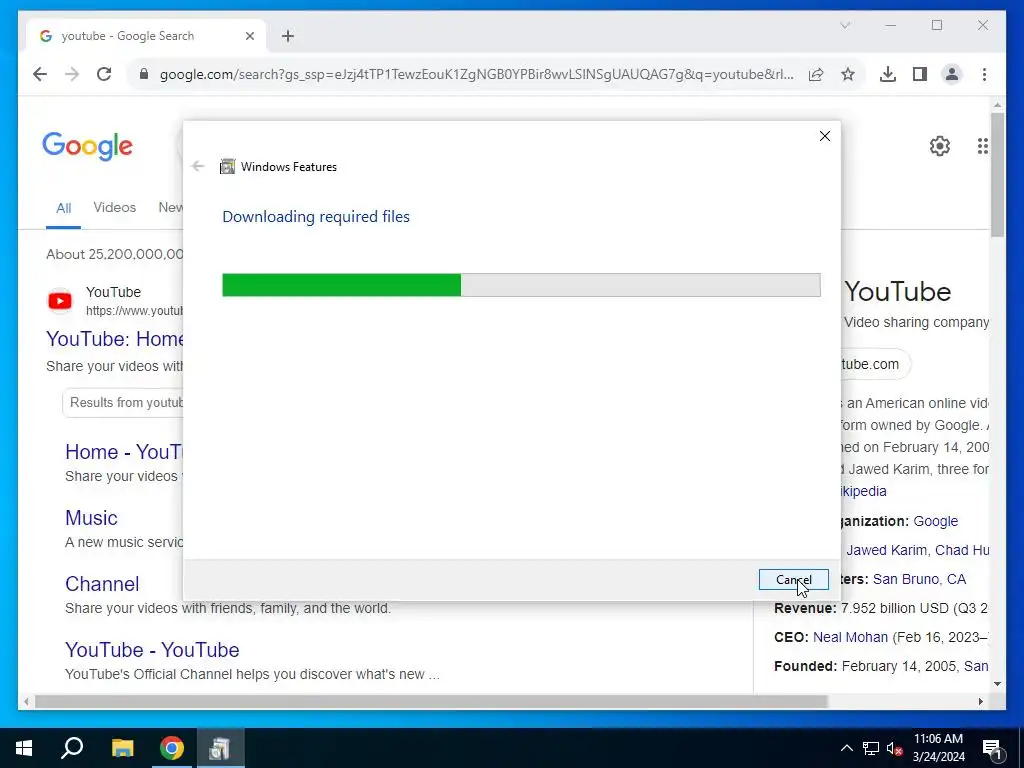
Task: Click Windows Features taskbar icon
Action: pyautogui.click(x=220, y=748)
